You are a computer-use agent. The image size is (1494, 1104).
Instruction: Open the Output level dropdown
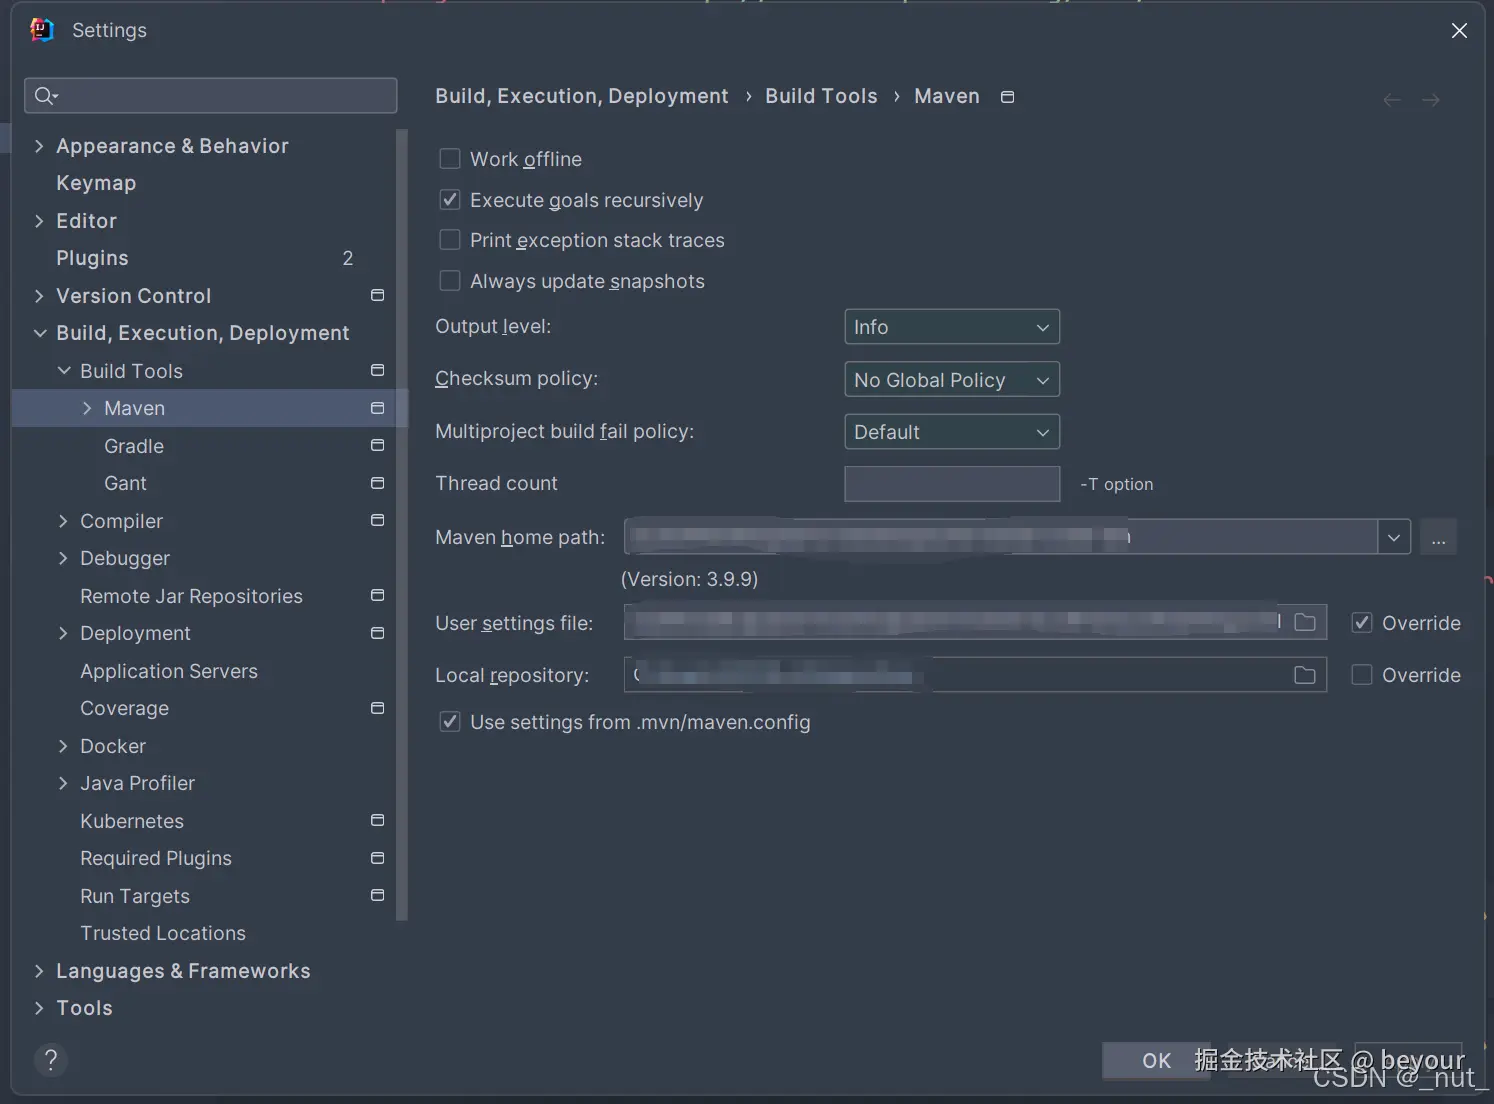[952, 327]
